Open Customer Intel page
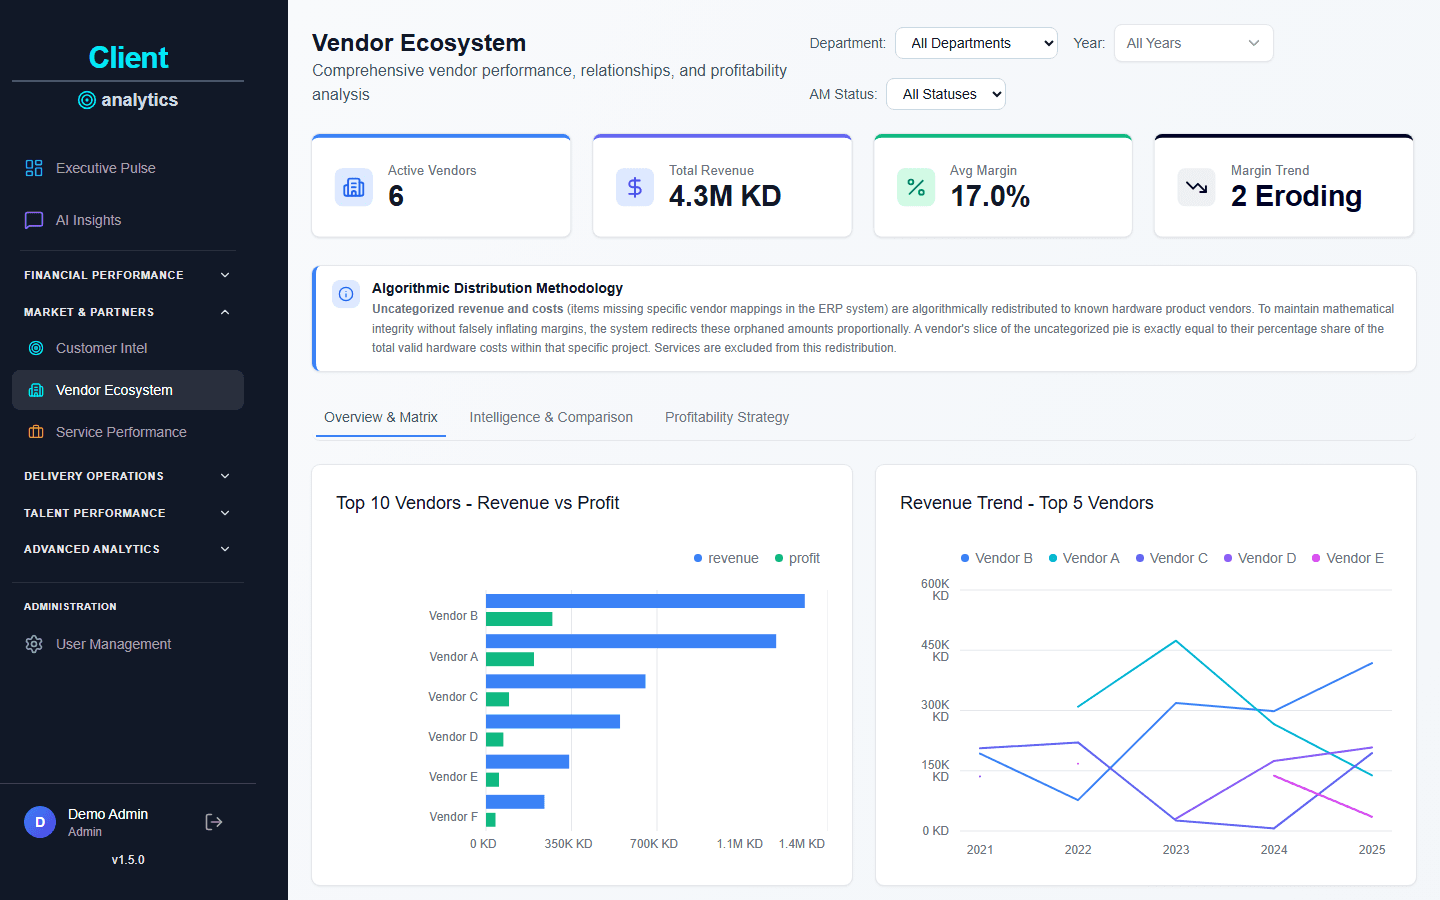 coord(128,348)
